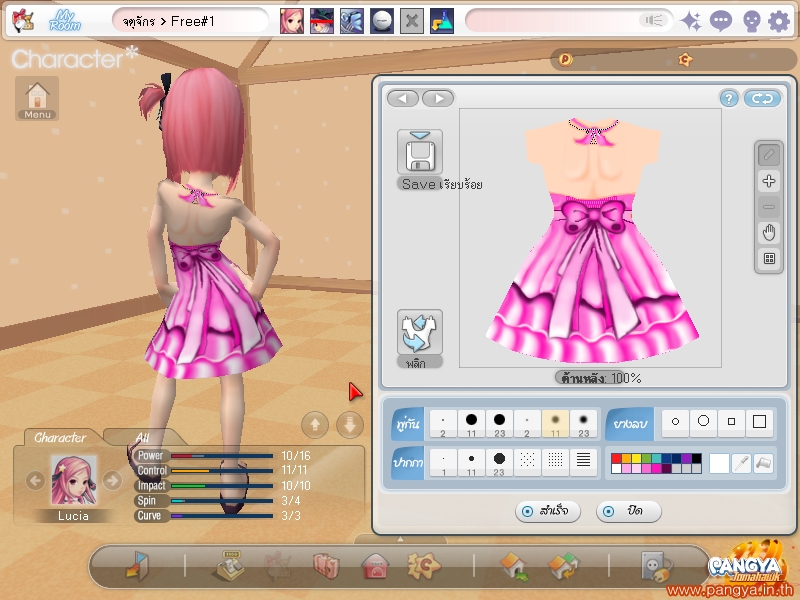Select pen size 1
The image size is (800, 600).
coord(443,463)
